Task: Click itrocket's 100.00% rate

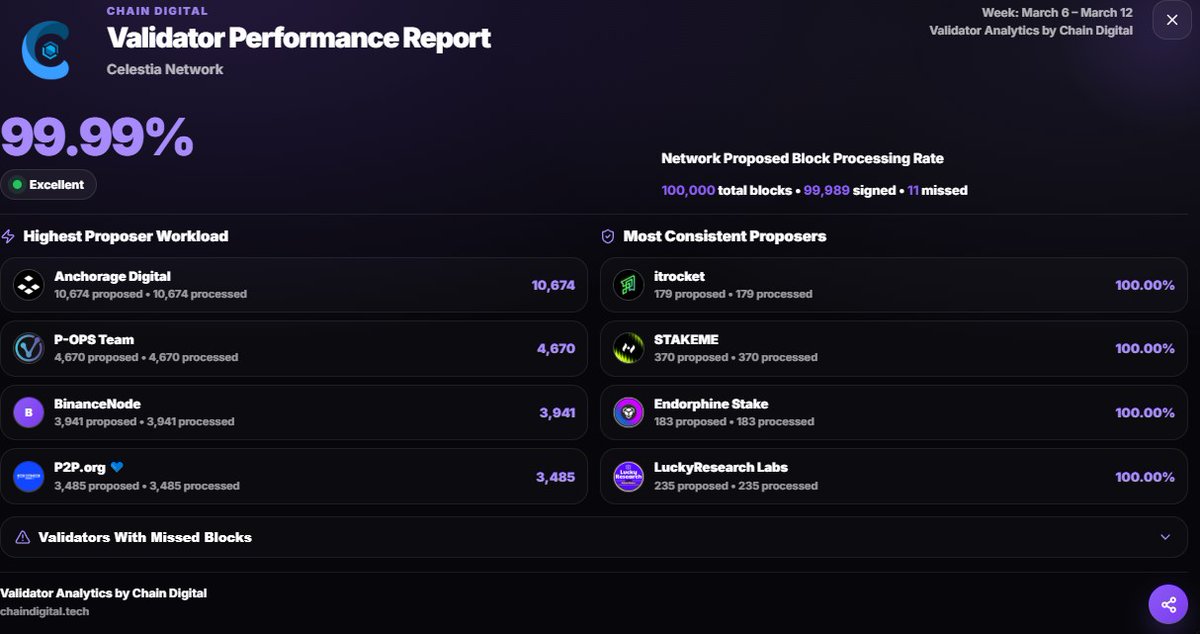Action: [x=1145, y=285]
